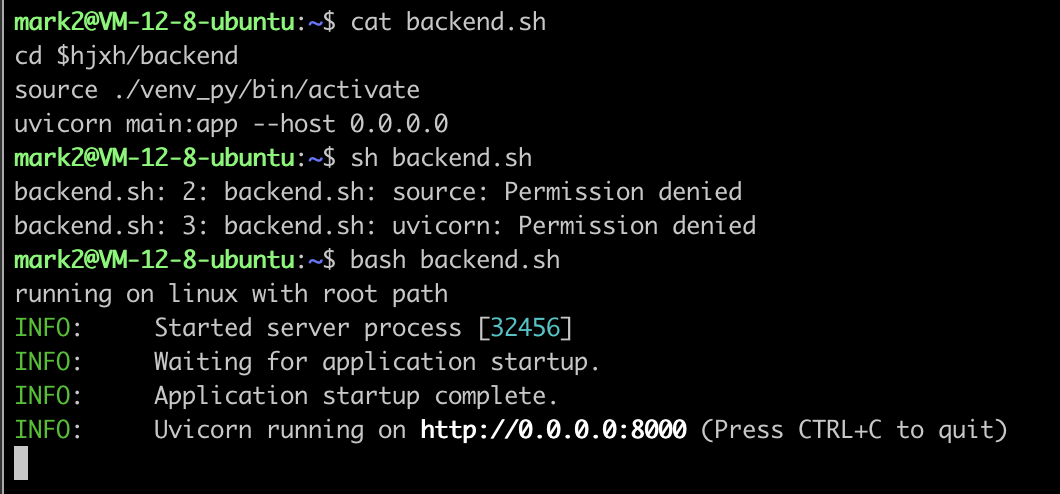This screenshot has height=494, width=1060.
Task: Click 'Waiting for application startup.' message
Action: [377, 362]
